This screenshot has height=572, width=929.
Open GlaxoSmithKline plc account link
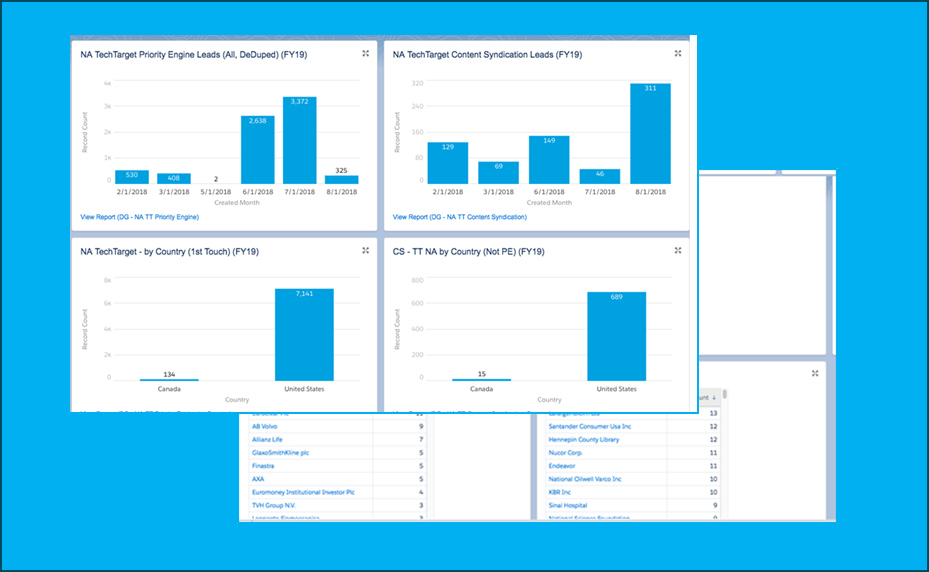280,452
